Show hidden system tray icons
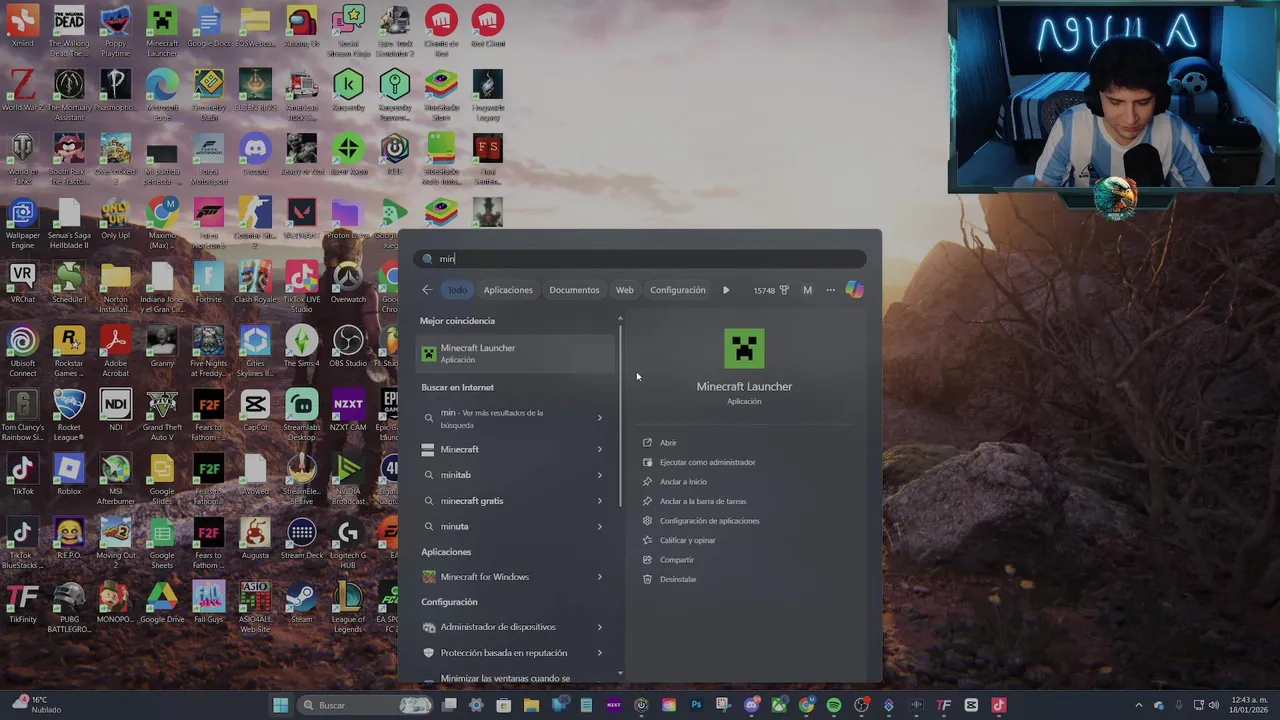The width and height of the screenshot is (1280, 720). pos(1138,705)
